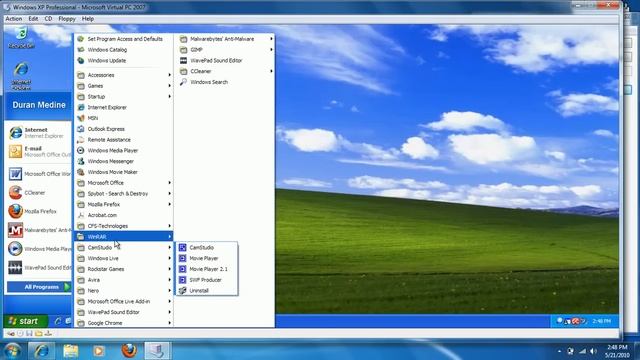Click the All Programs button
Viewport: 640px width, 360px height.
pos(39,287)
